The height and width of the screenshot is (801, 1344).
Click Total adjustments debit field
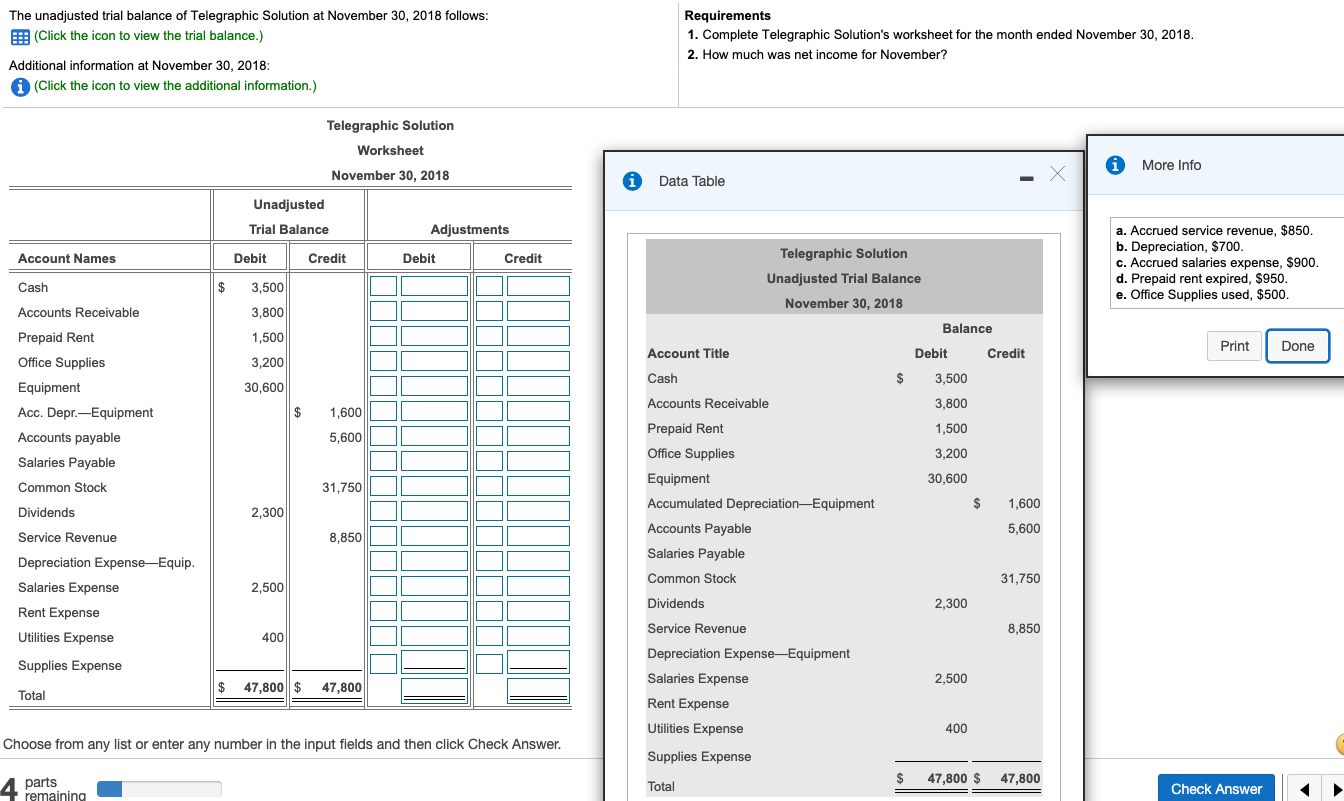[x=435, y=690]
